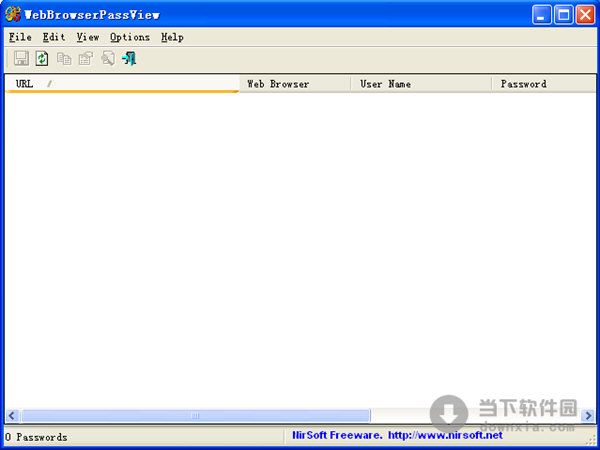Image resolution: width=600 pixels, height=450 pixels.
Task: Click the horizontal scrollbar thumb
Action: tap(196, 416)
